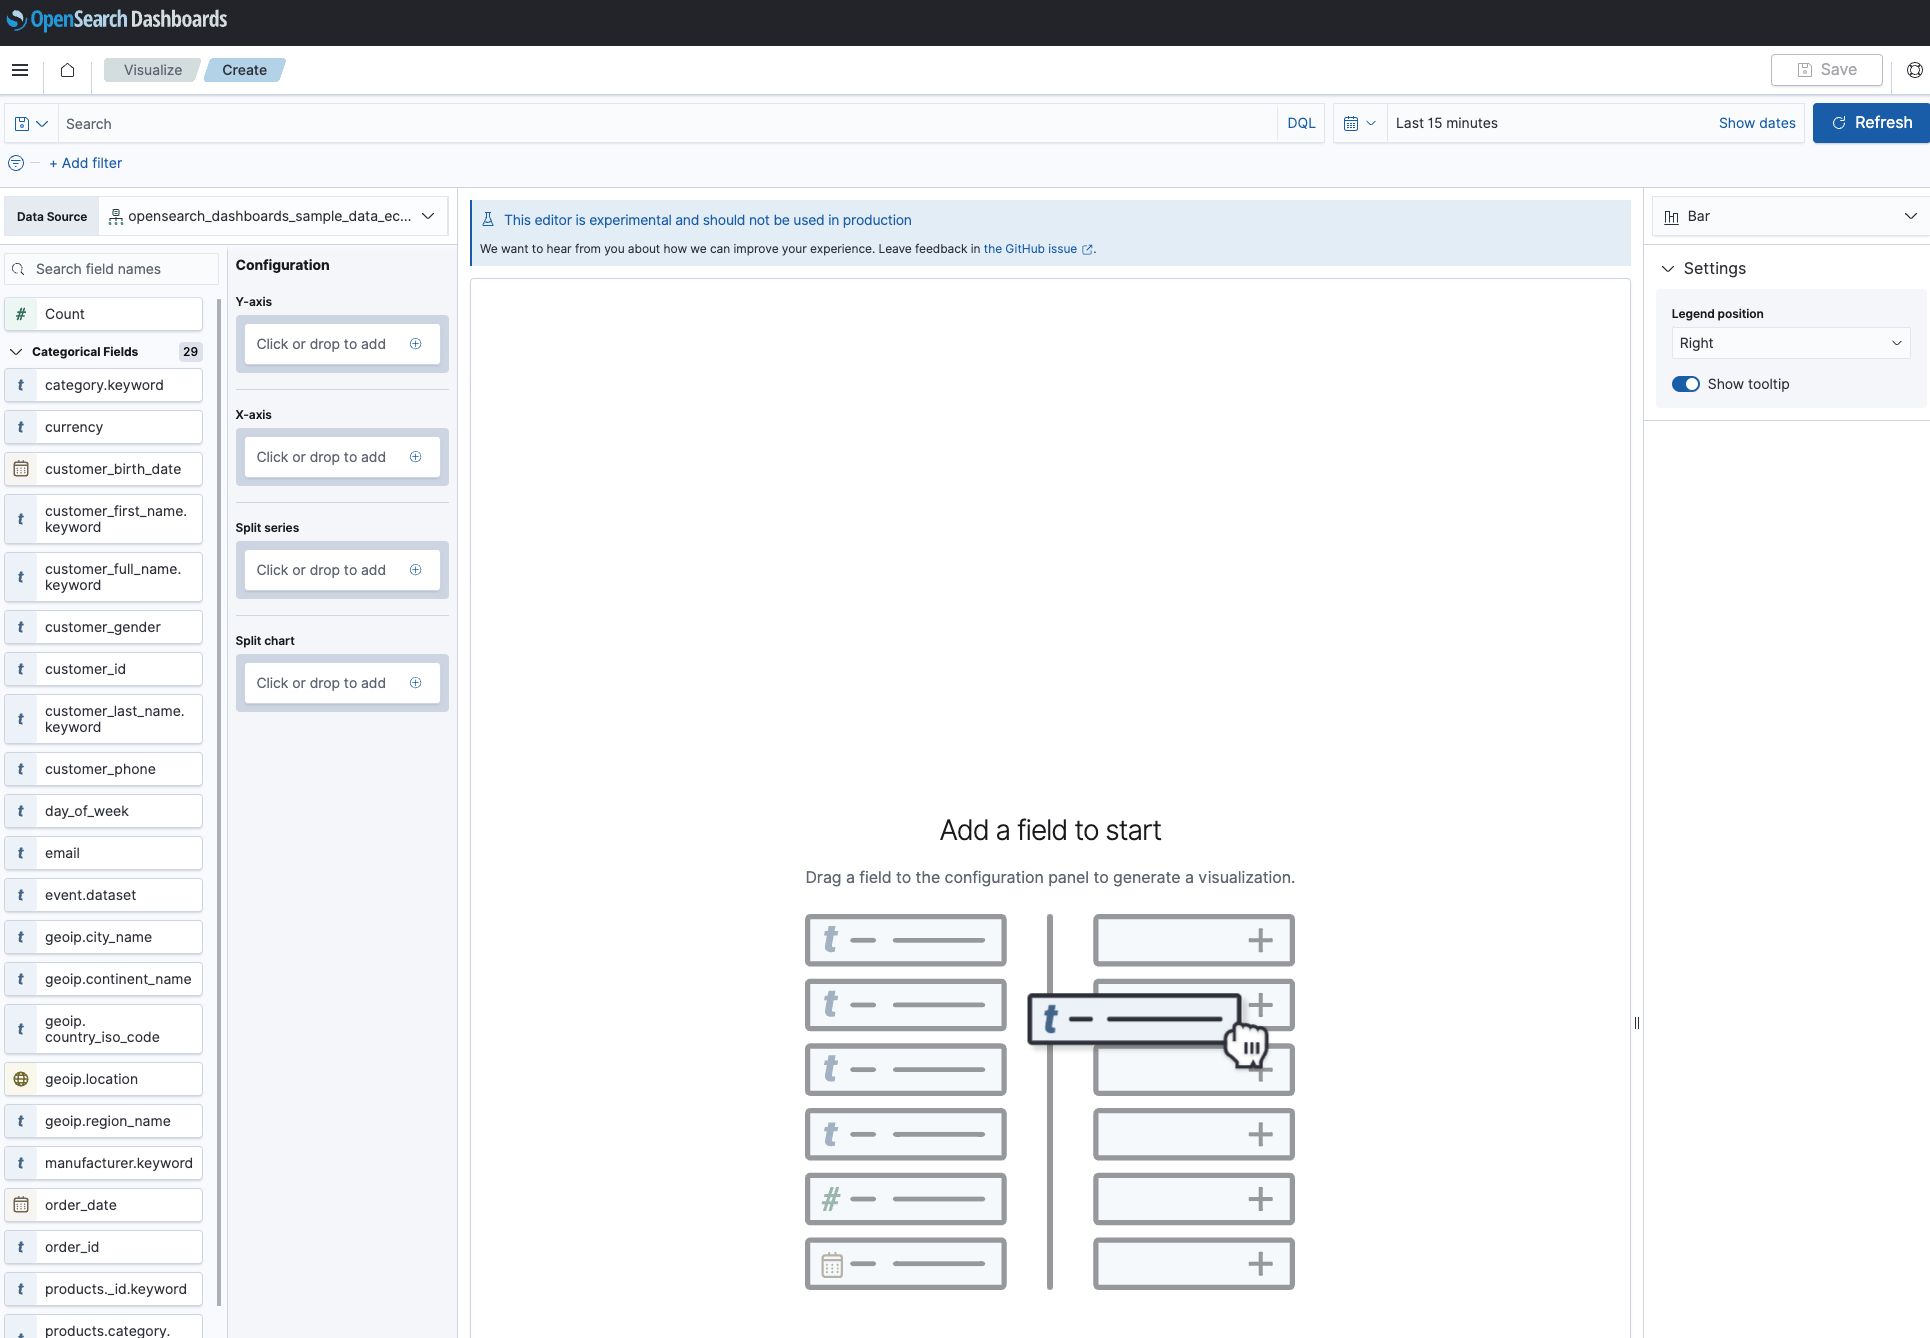This screenshot has width=1930, height=1338.
Task: Click the plus icon in Split chart zone
Action: click(x=416, y=683)
